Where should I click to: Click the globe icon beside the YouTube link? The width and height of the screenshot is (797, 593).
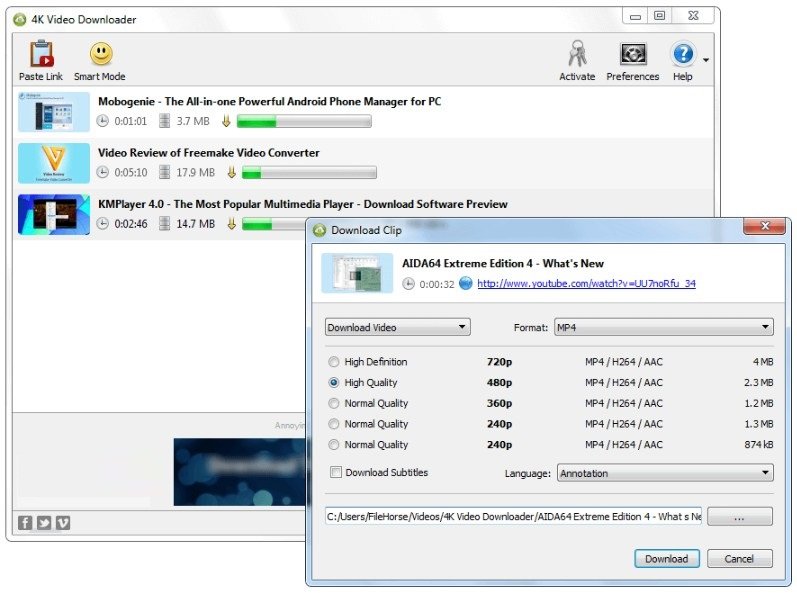click(466, 284)
